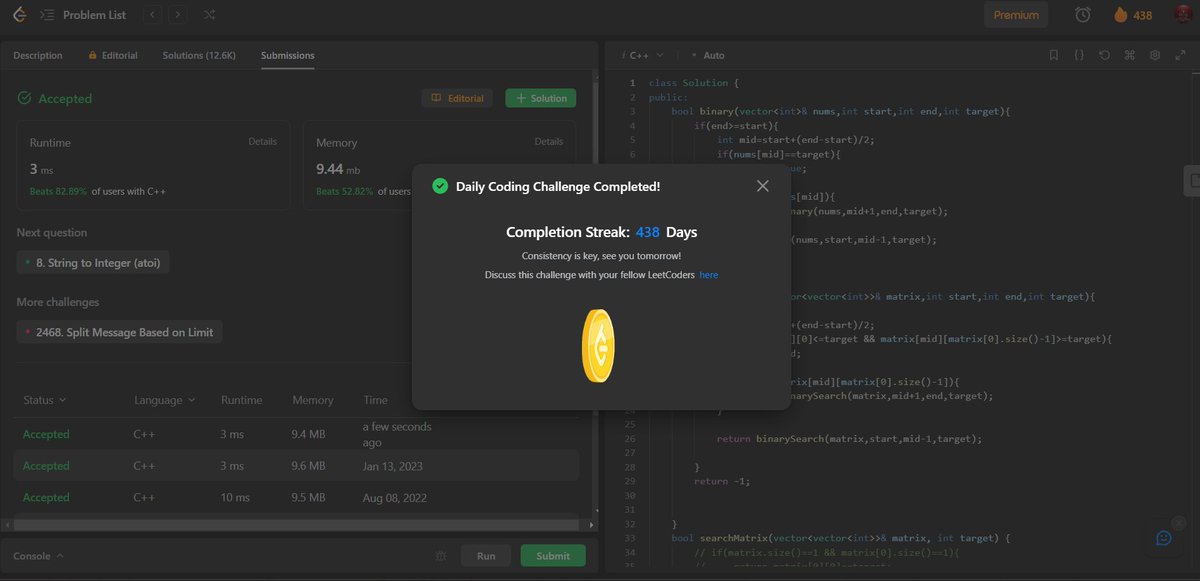Screen dimensions: 1200x581
Task: Start the timer using the clock icon
Action: pyautogui.click(x=1080, y=14)
